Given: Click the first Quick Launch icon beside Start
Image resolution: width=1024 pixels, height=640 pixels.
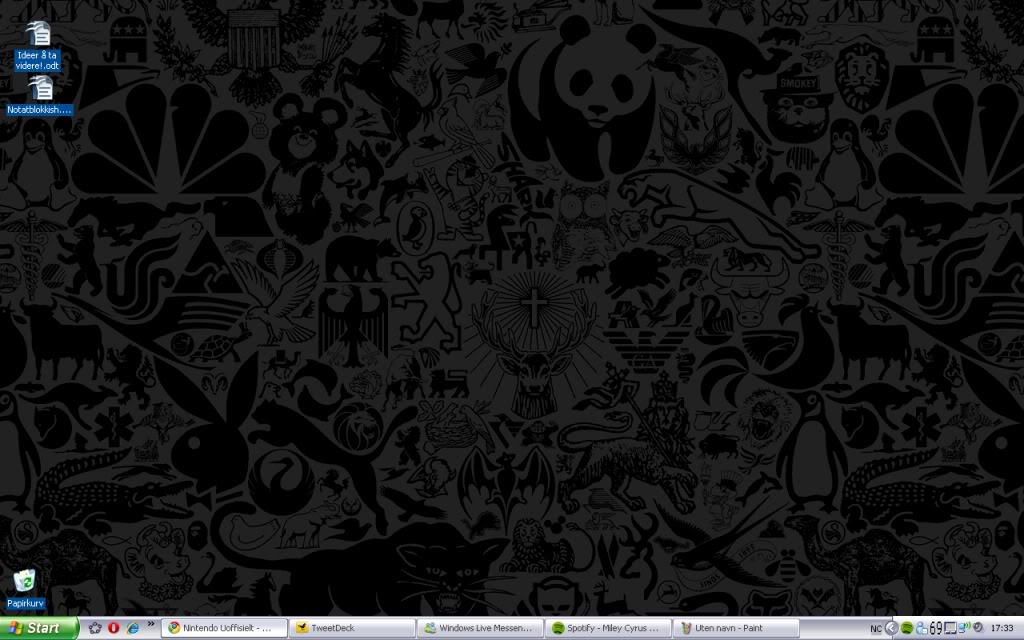Looking at the screenshot, I should (x=95, y=628).
